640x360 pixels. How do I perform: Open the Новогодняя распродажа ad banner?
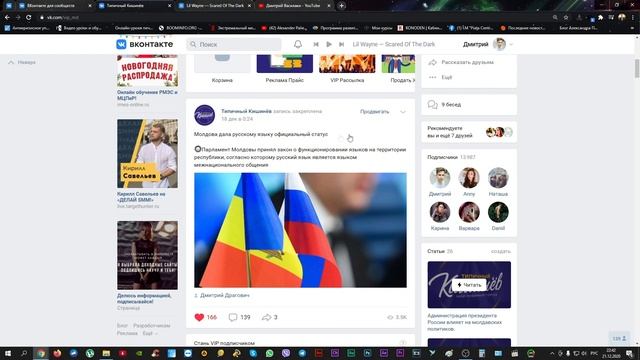point(147,71)
